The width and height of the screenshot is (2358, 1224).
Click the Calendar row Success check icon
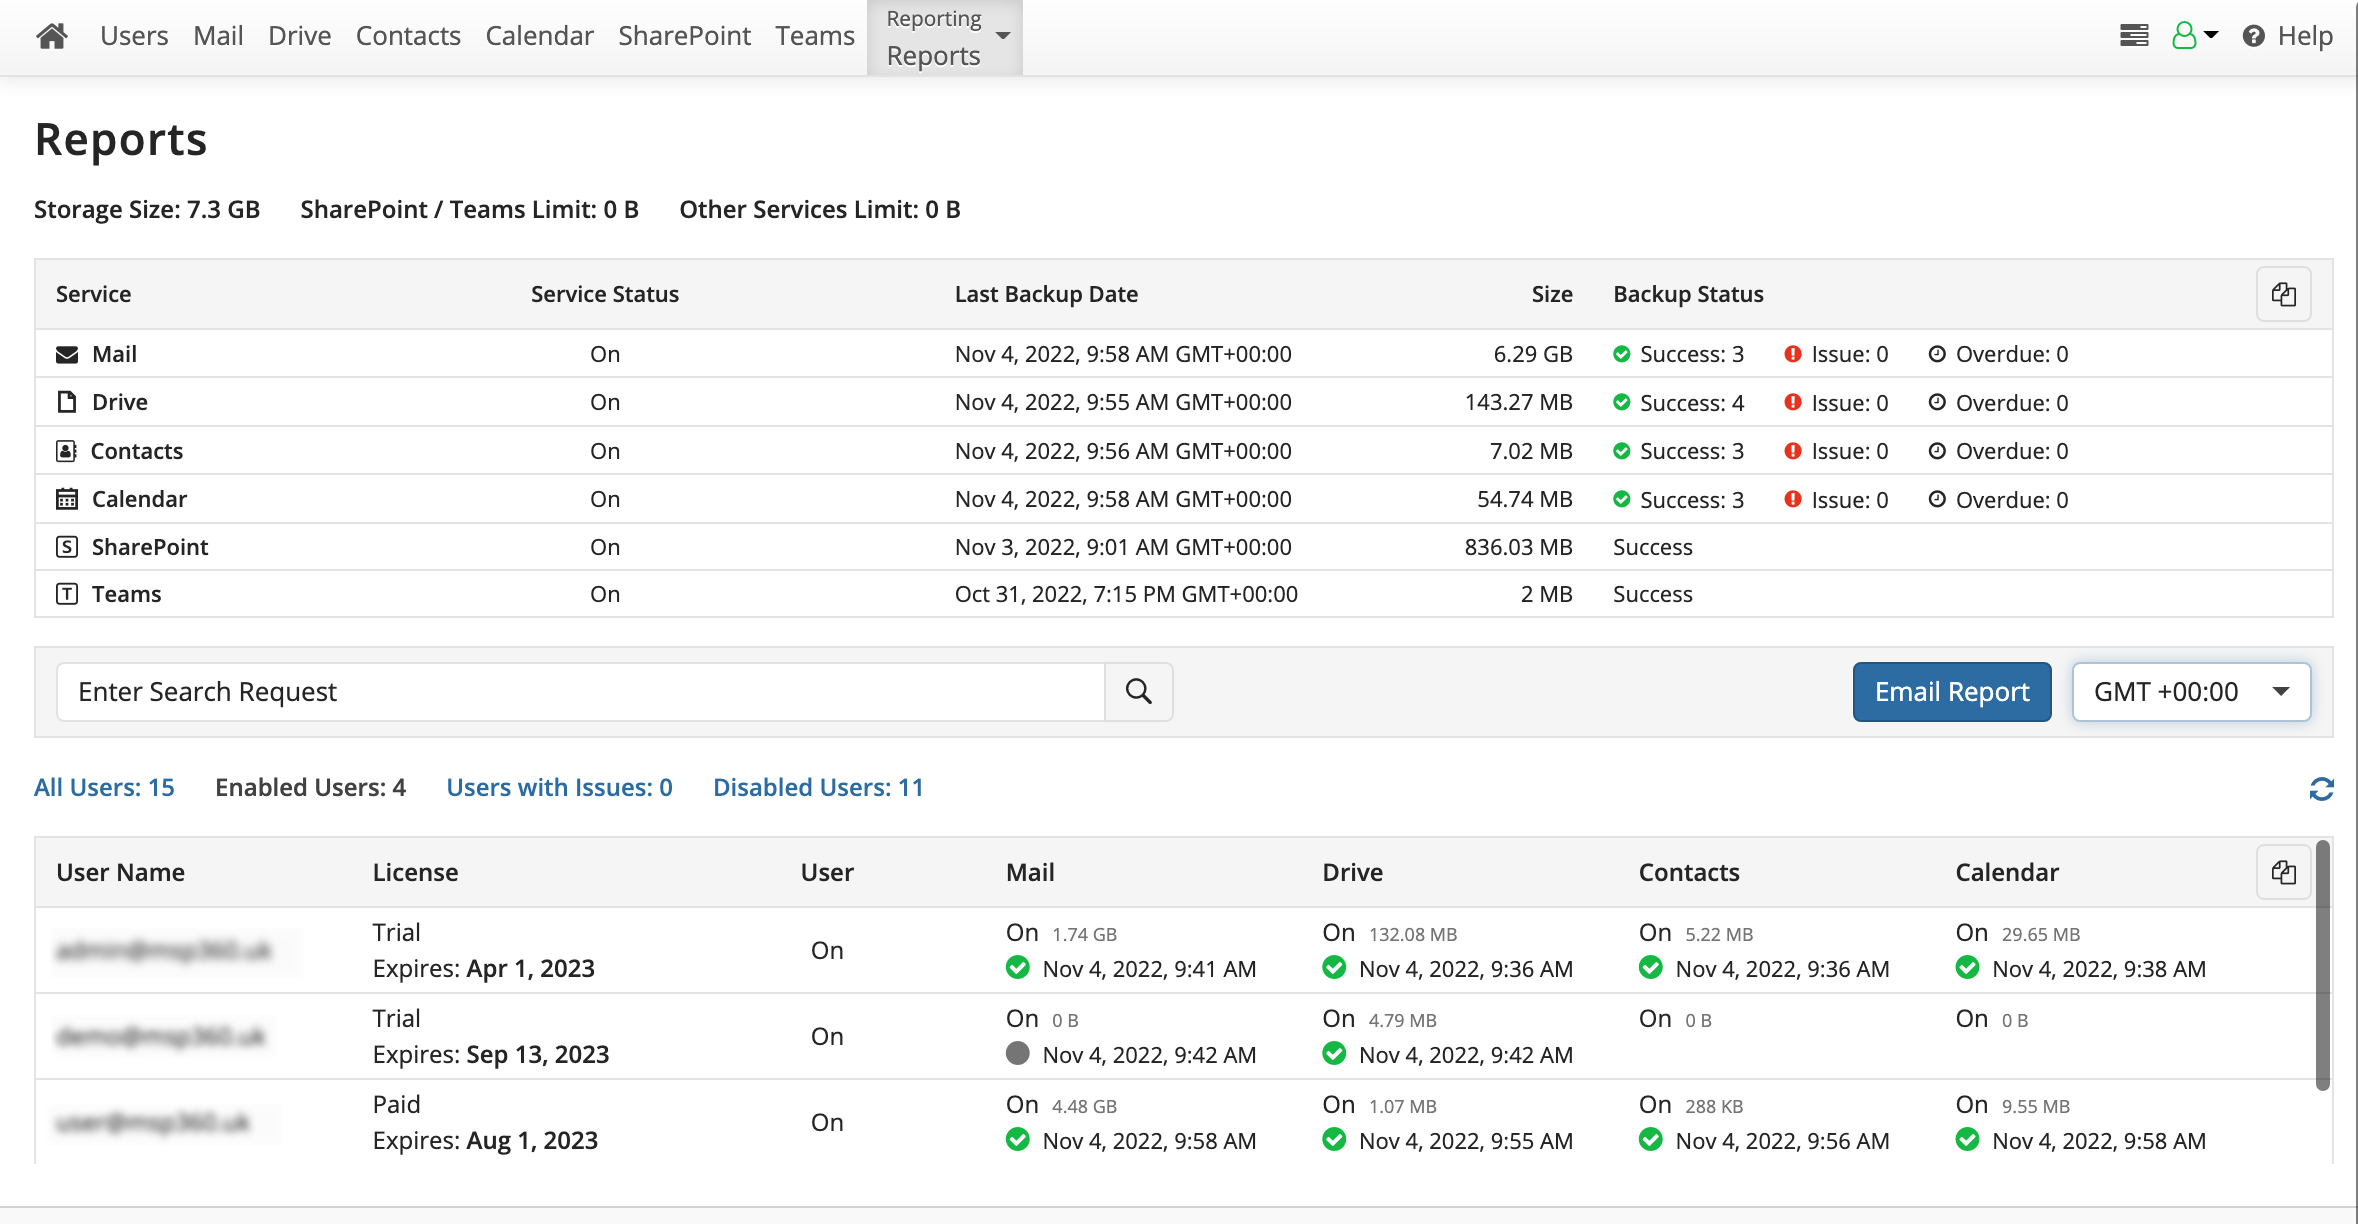point(1622,499)
